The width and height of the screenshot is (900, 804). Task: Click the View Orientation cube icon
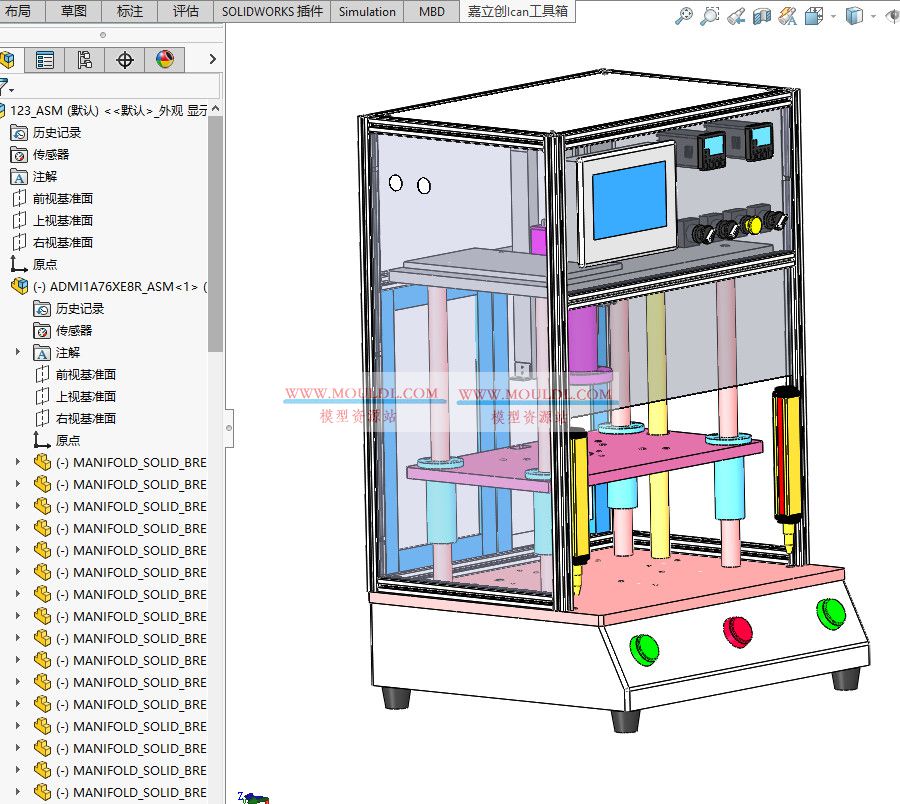tap(813, 17)
